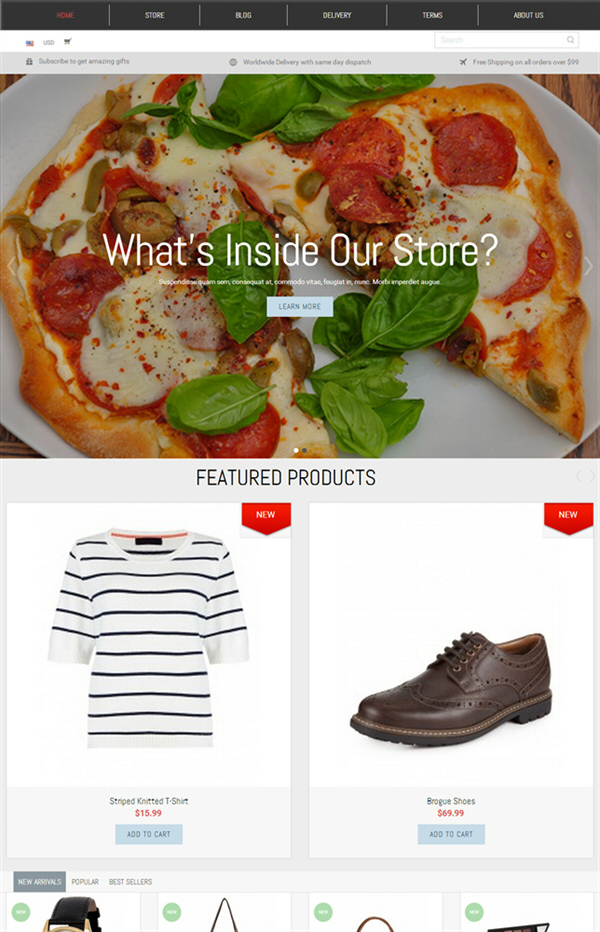This screenshot has height=932, width=600.
Task: Show next featured products arrow
Action: (592, 476)
